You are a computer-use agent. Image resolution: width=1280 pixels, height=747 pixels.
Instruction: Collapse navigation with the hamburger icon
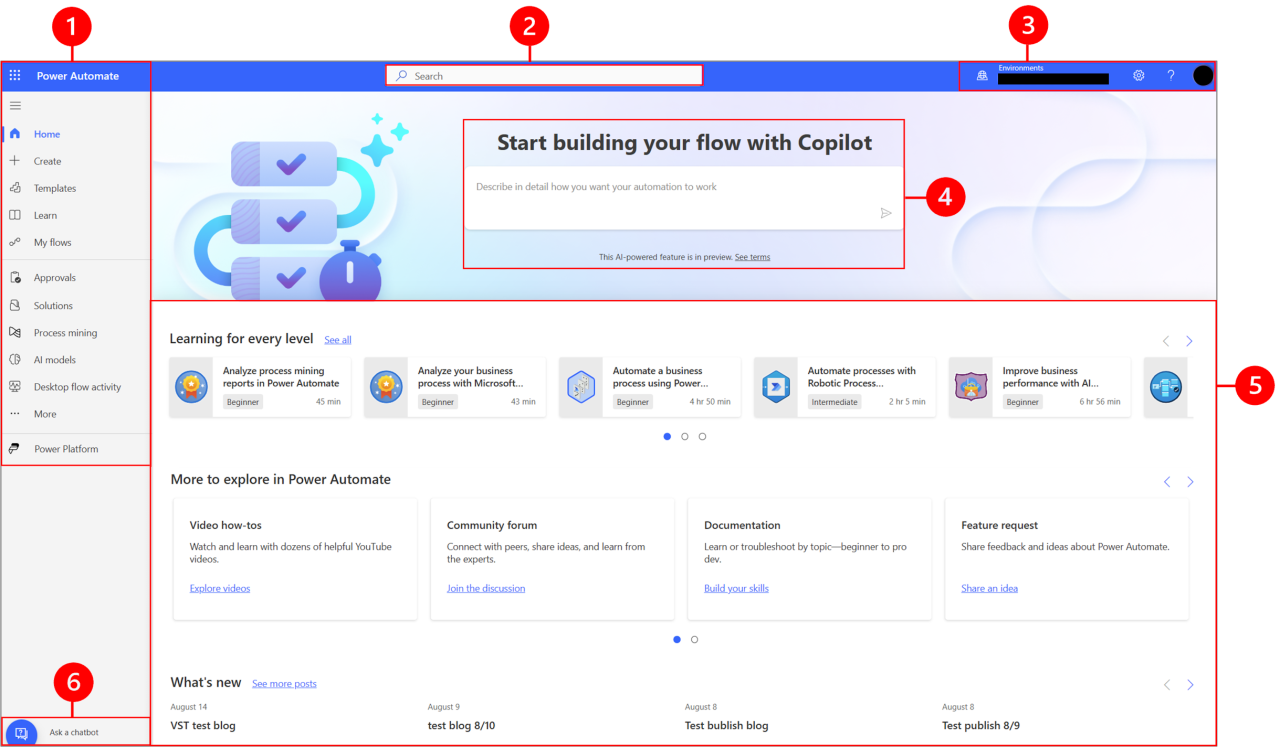point(15,105)
